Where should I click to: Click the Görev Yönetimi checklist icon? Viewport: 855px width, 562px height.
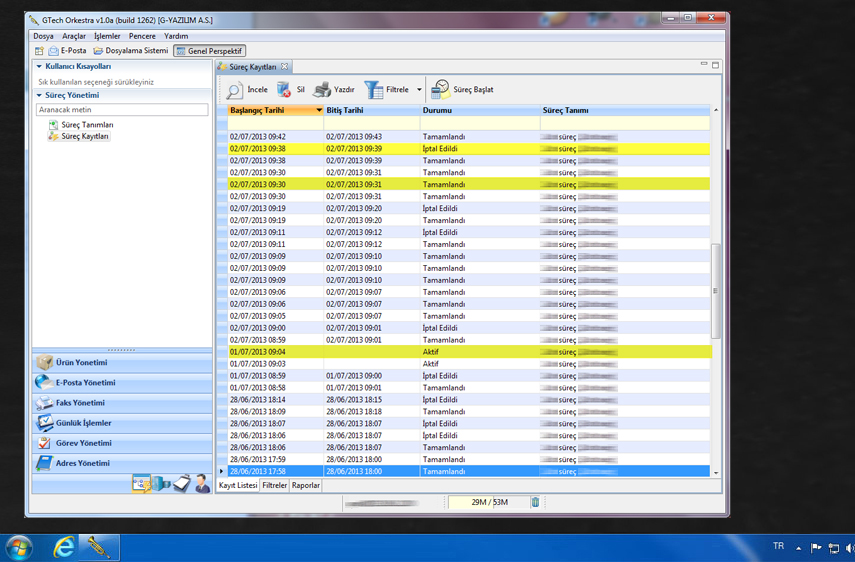(x=44, y=443)
